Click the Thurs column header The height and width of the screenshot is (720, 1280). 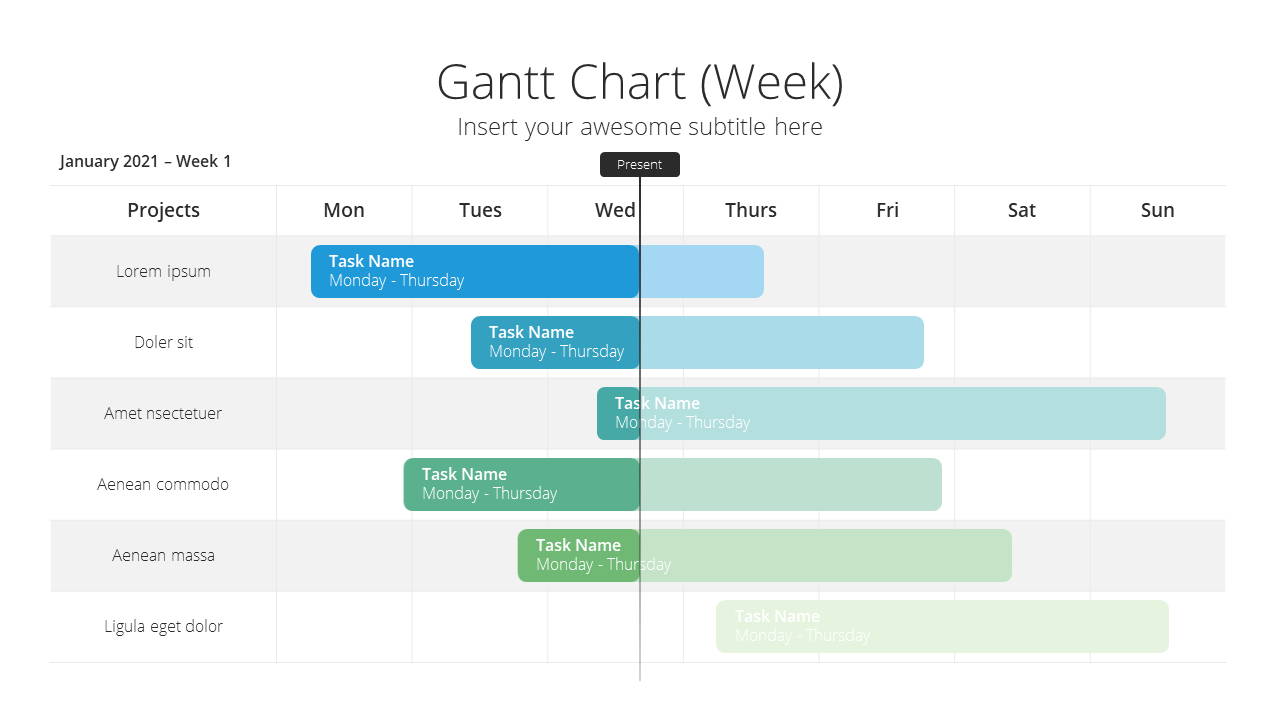coord(751,210)
